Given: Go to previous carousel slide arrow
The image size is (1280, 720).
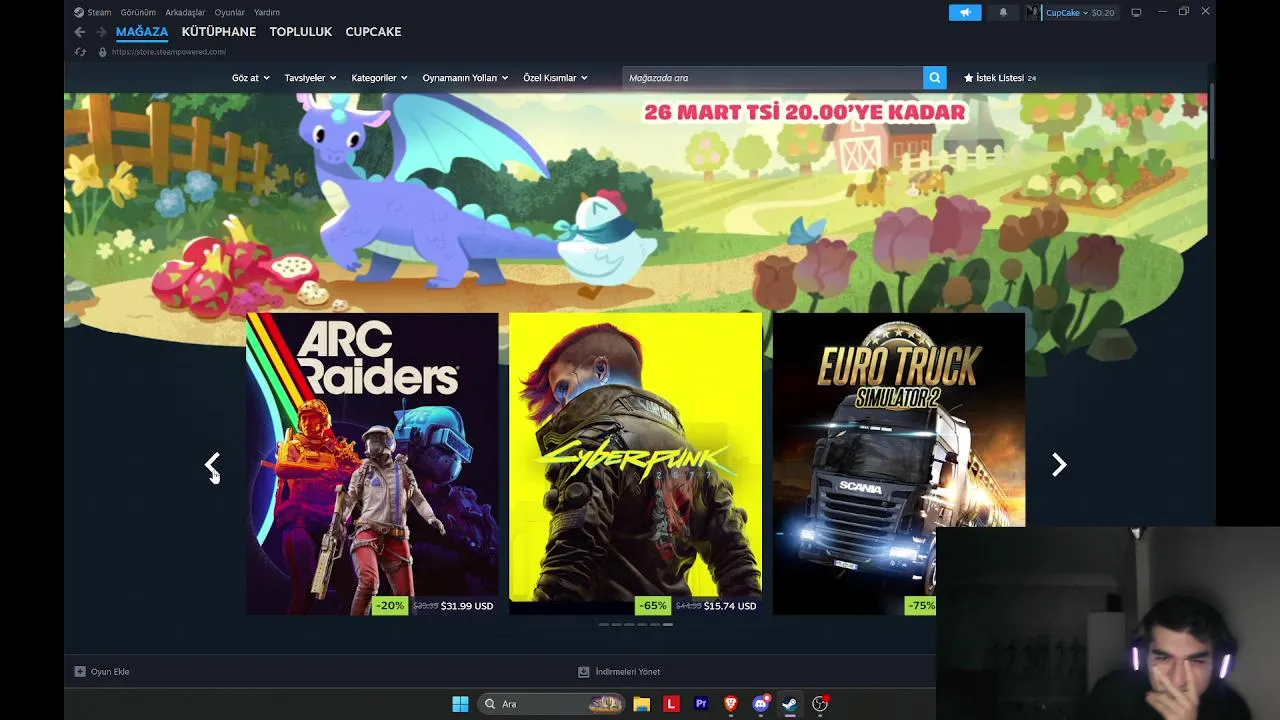Looking at the screenshot, I should click(212, 464).
